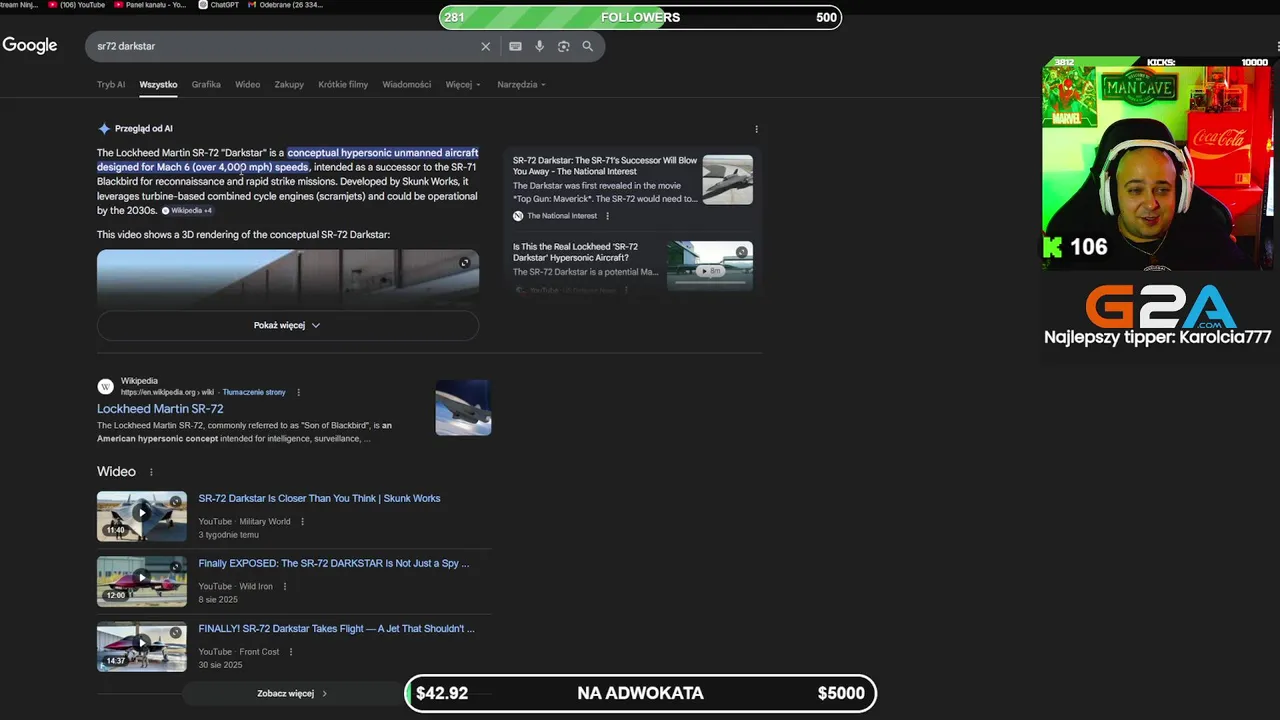Click the 3D rendering video preview
Image resolution: width=1280 pixels, height=720 pixels.
288,278
